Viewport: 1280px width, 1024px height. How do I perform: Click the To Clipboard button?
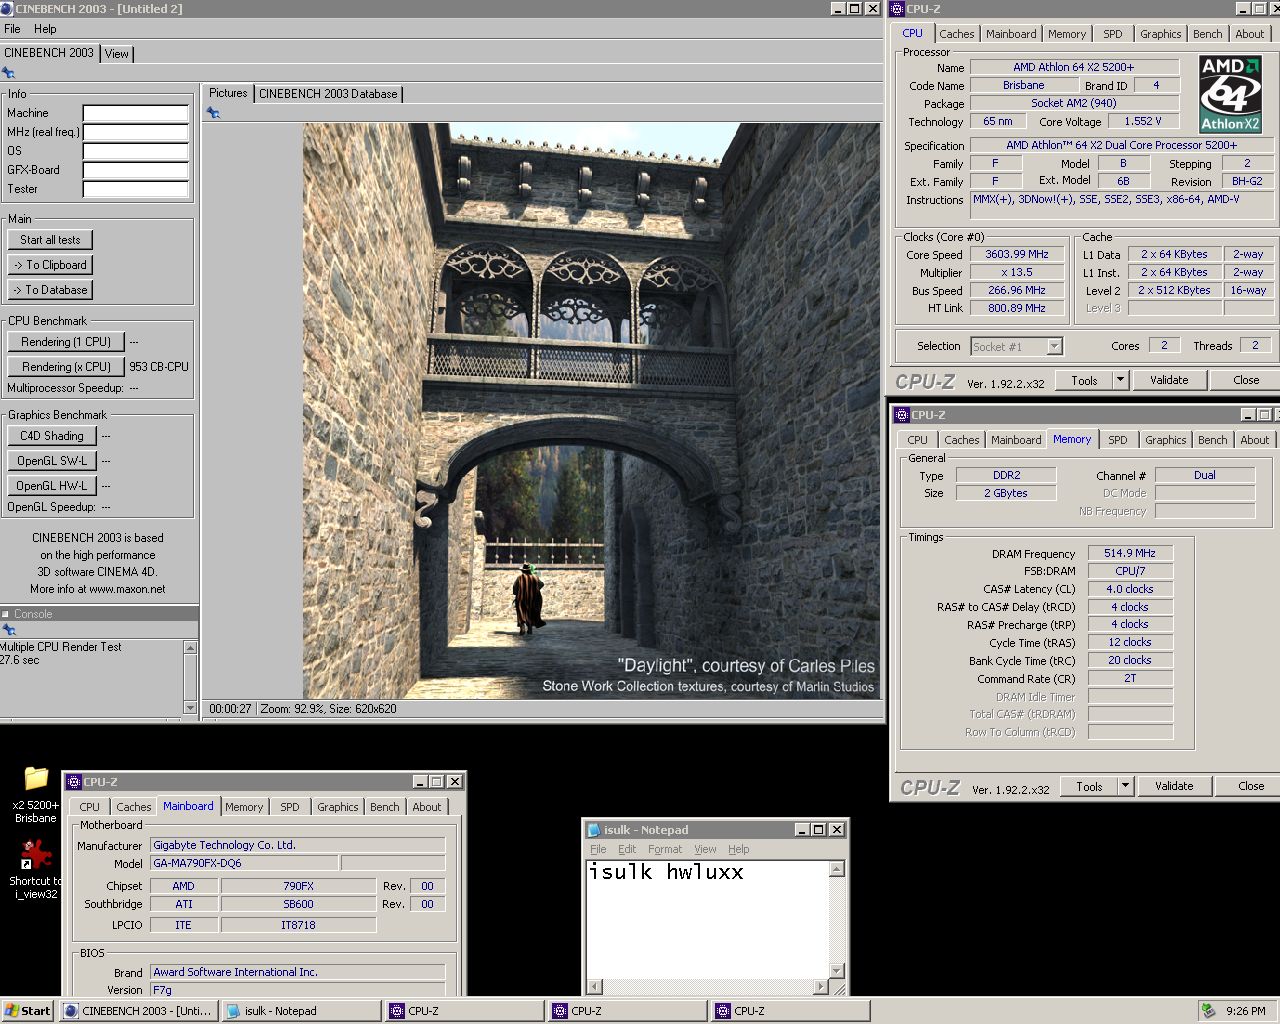[x=50, y=265]
